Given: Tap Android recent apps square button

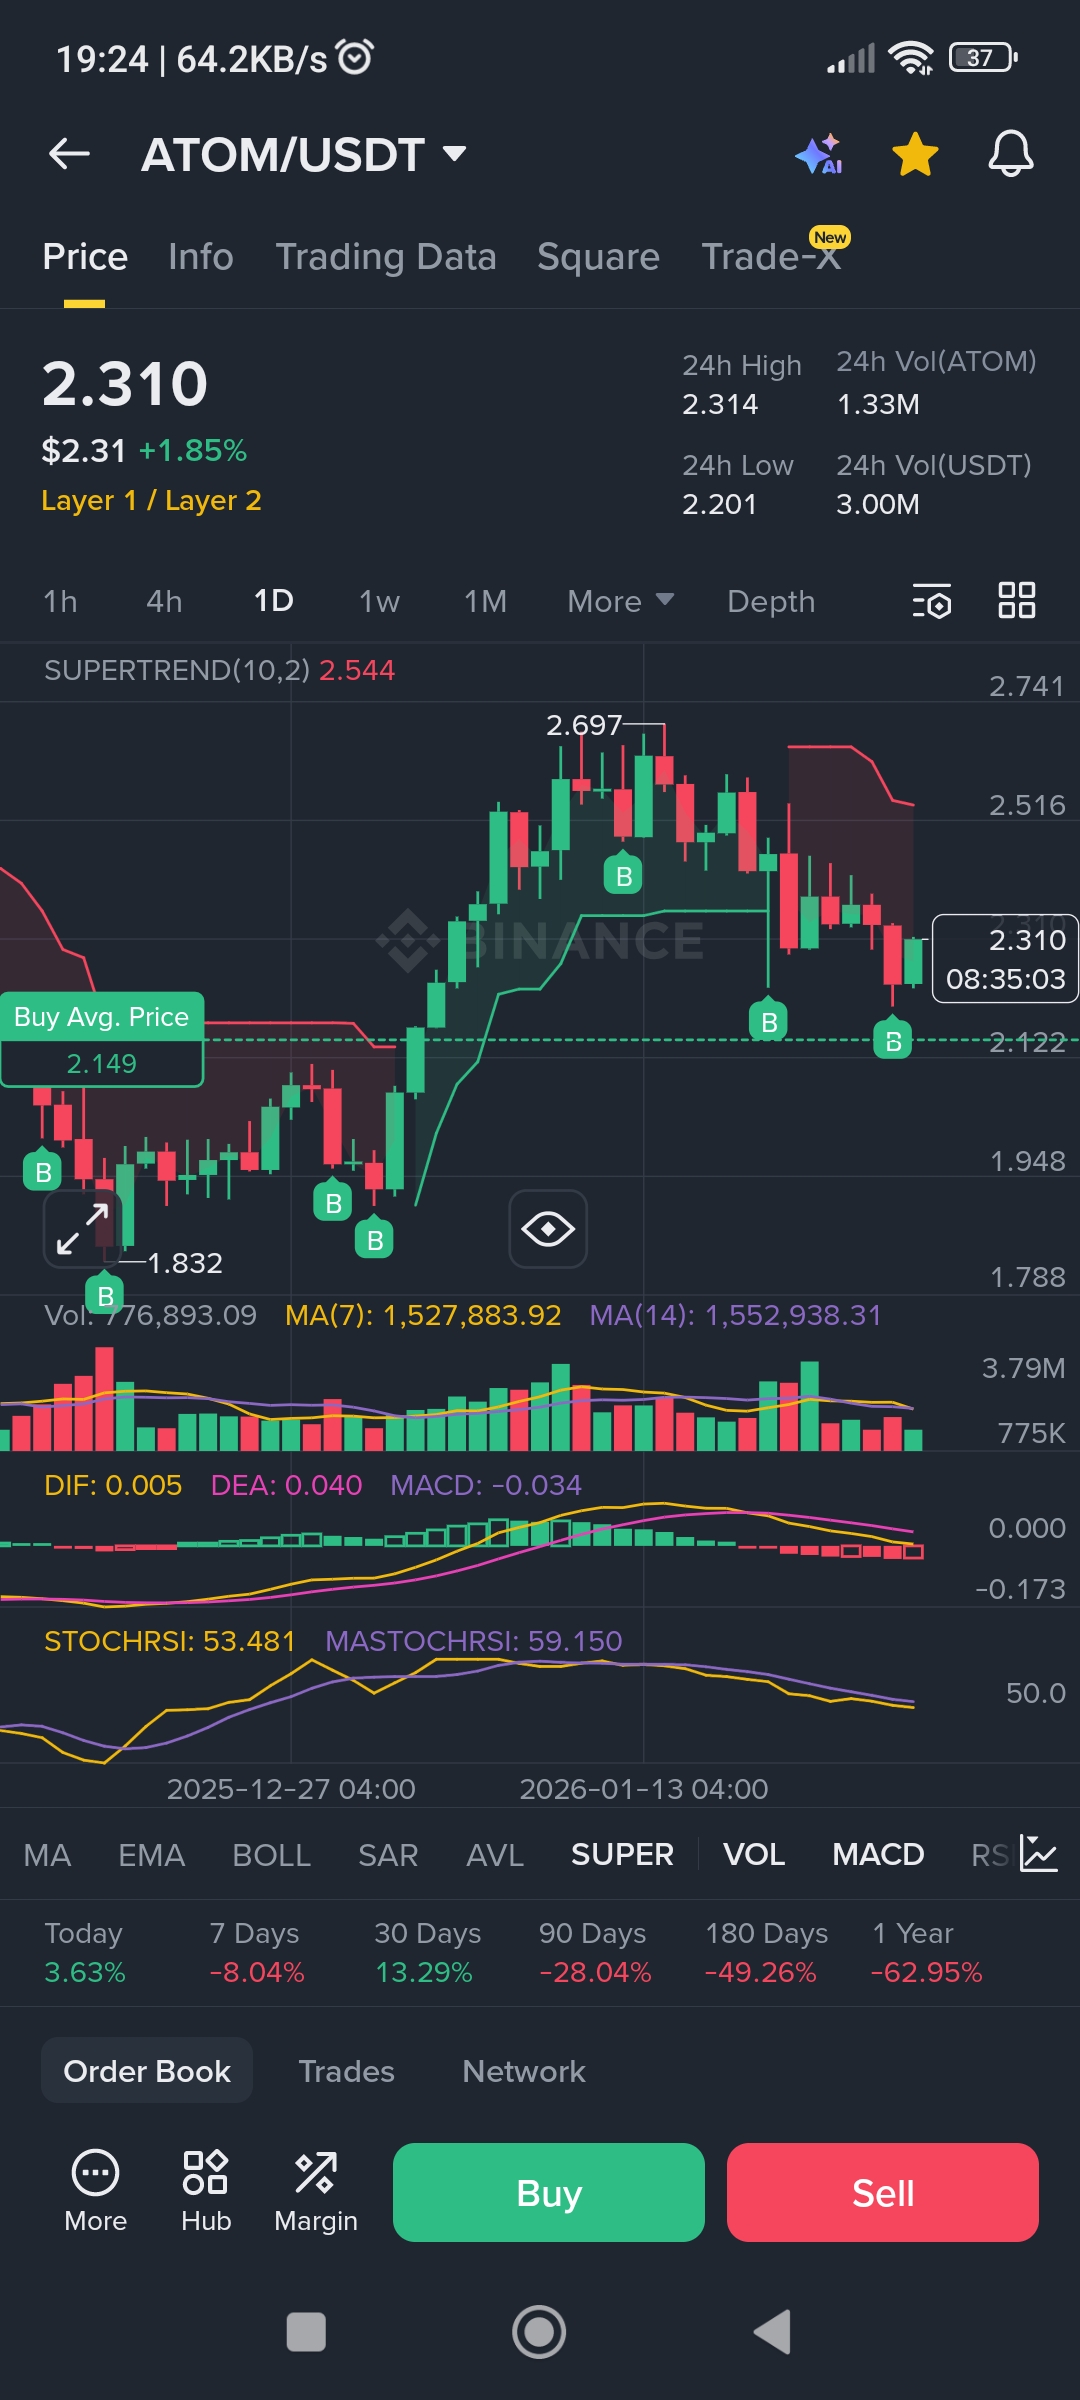Looking at the screenshot, I should [306, 2332].
